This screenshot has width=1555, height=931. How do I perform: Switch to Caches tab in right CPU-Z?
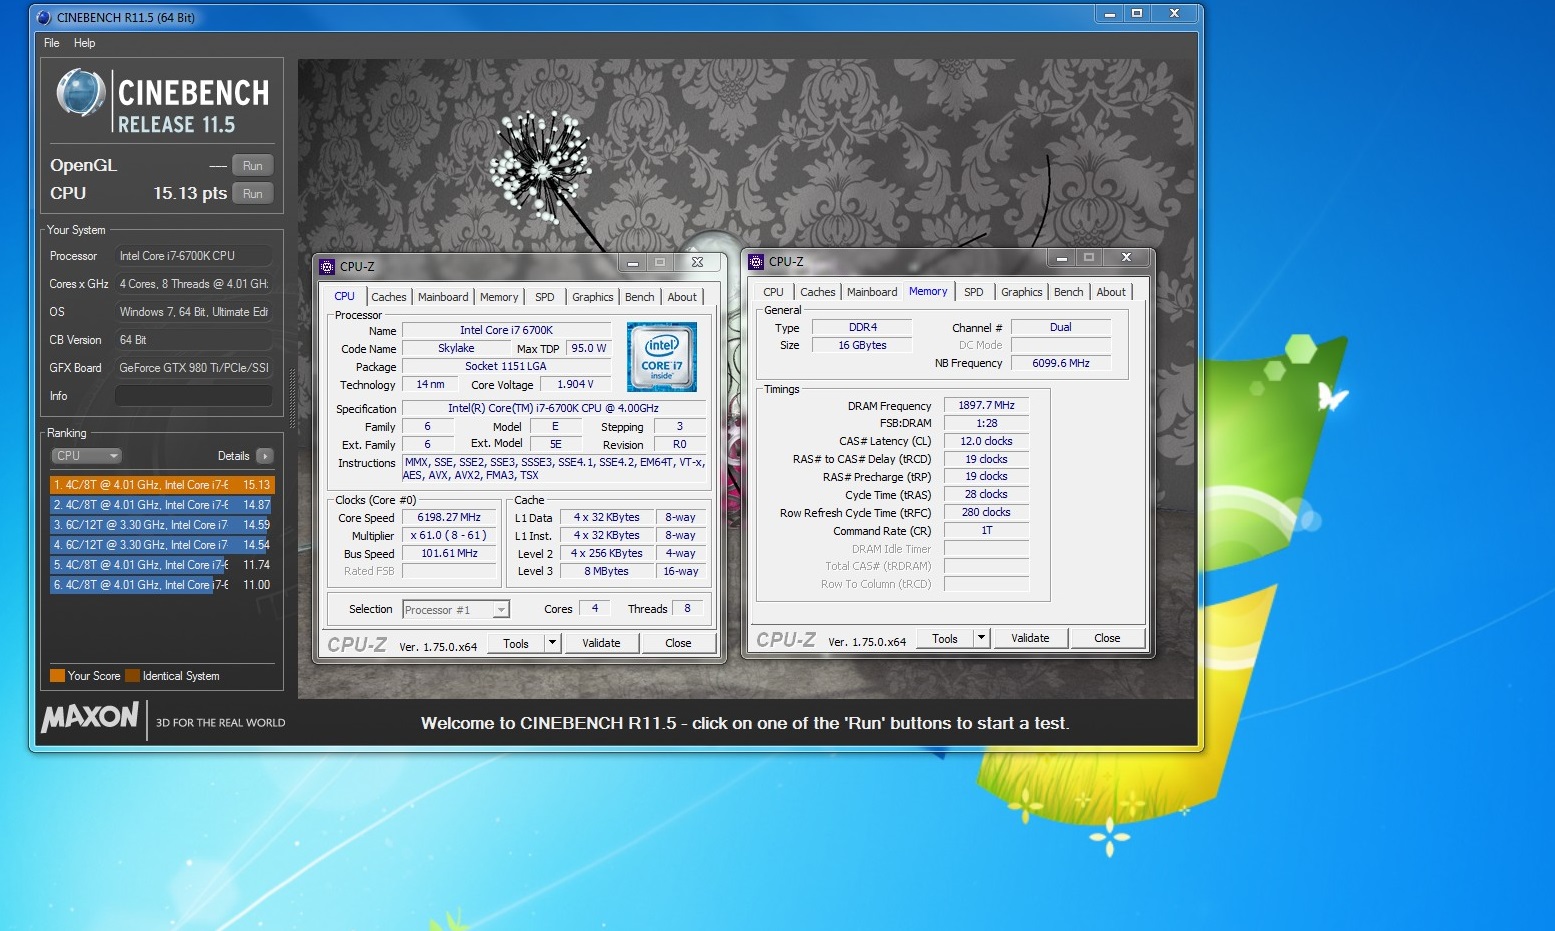[817, 292]
